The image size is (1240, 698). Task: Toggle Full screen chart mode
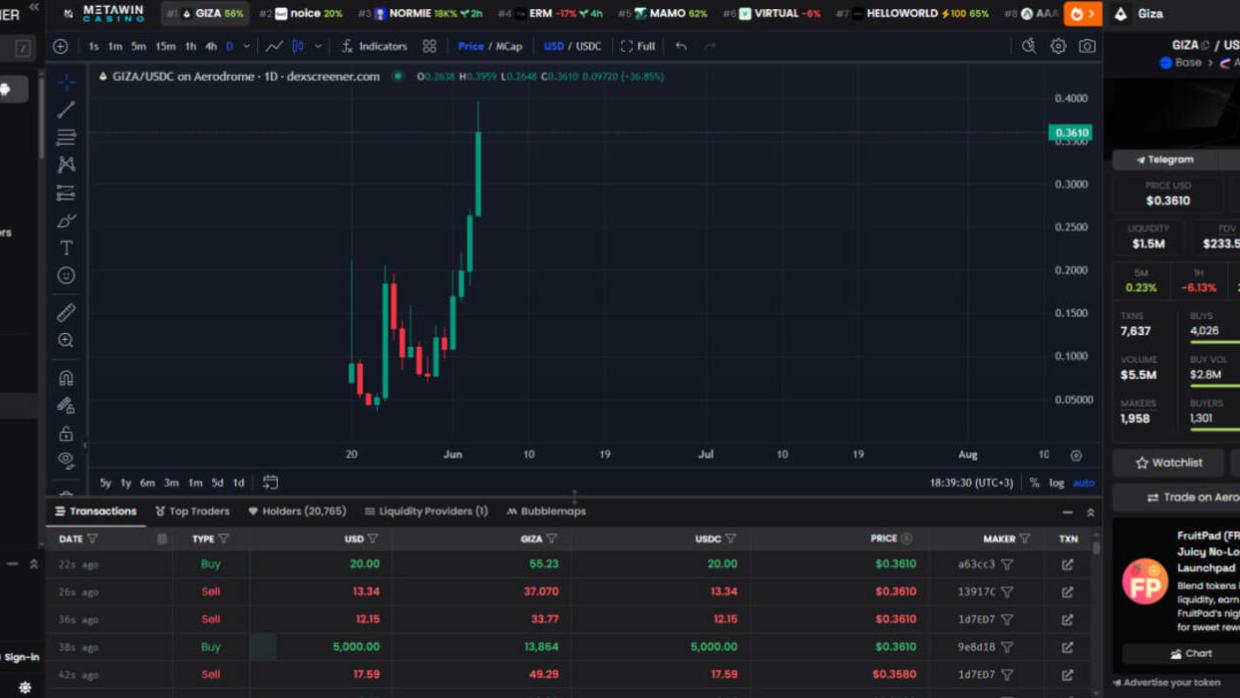pyautogui.click(x=638, y=46)
